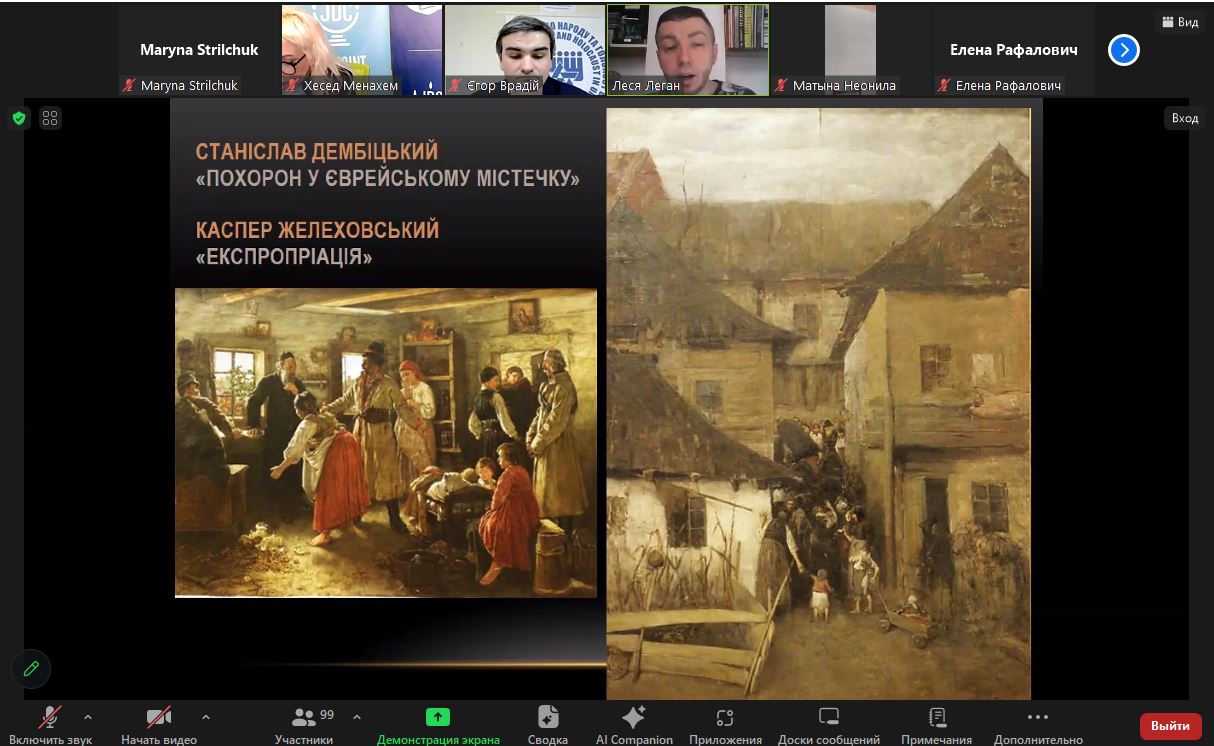Image resolution: width=1214 pixels, height=746 pixels.
Task: Click the interior scene painting on slide
Action: [386, 443]
